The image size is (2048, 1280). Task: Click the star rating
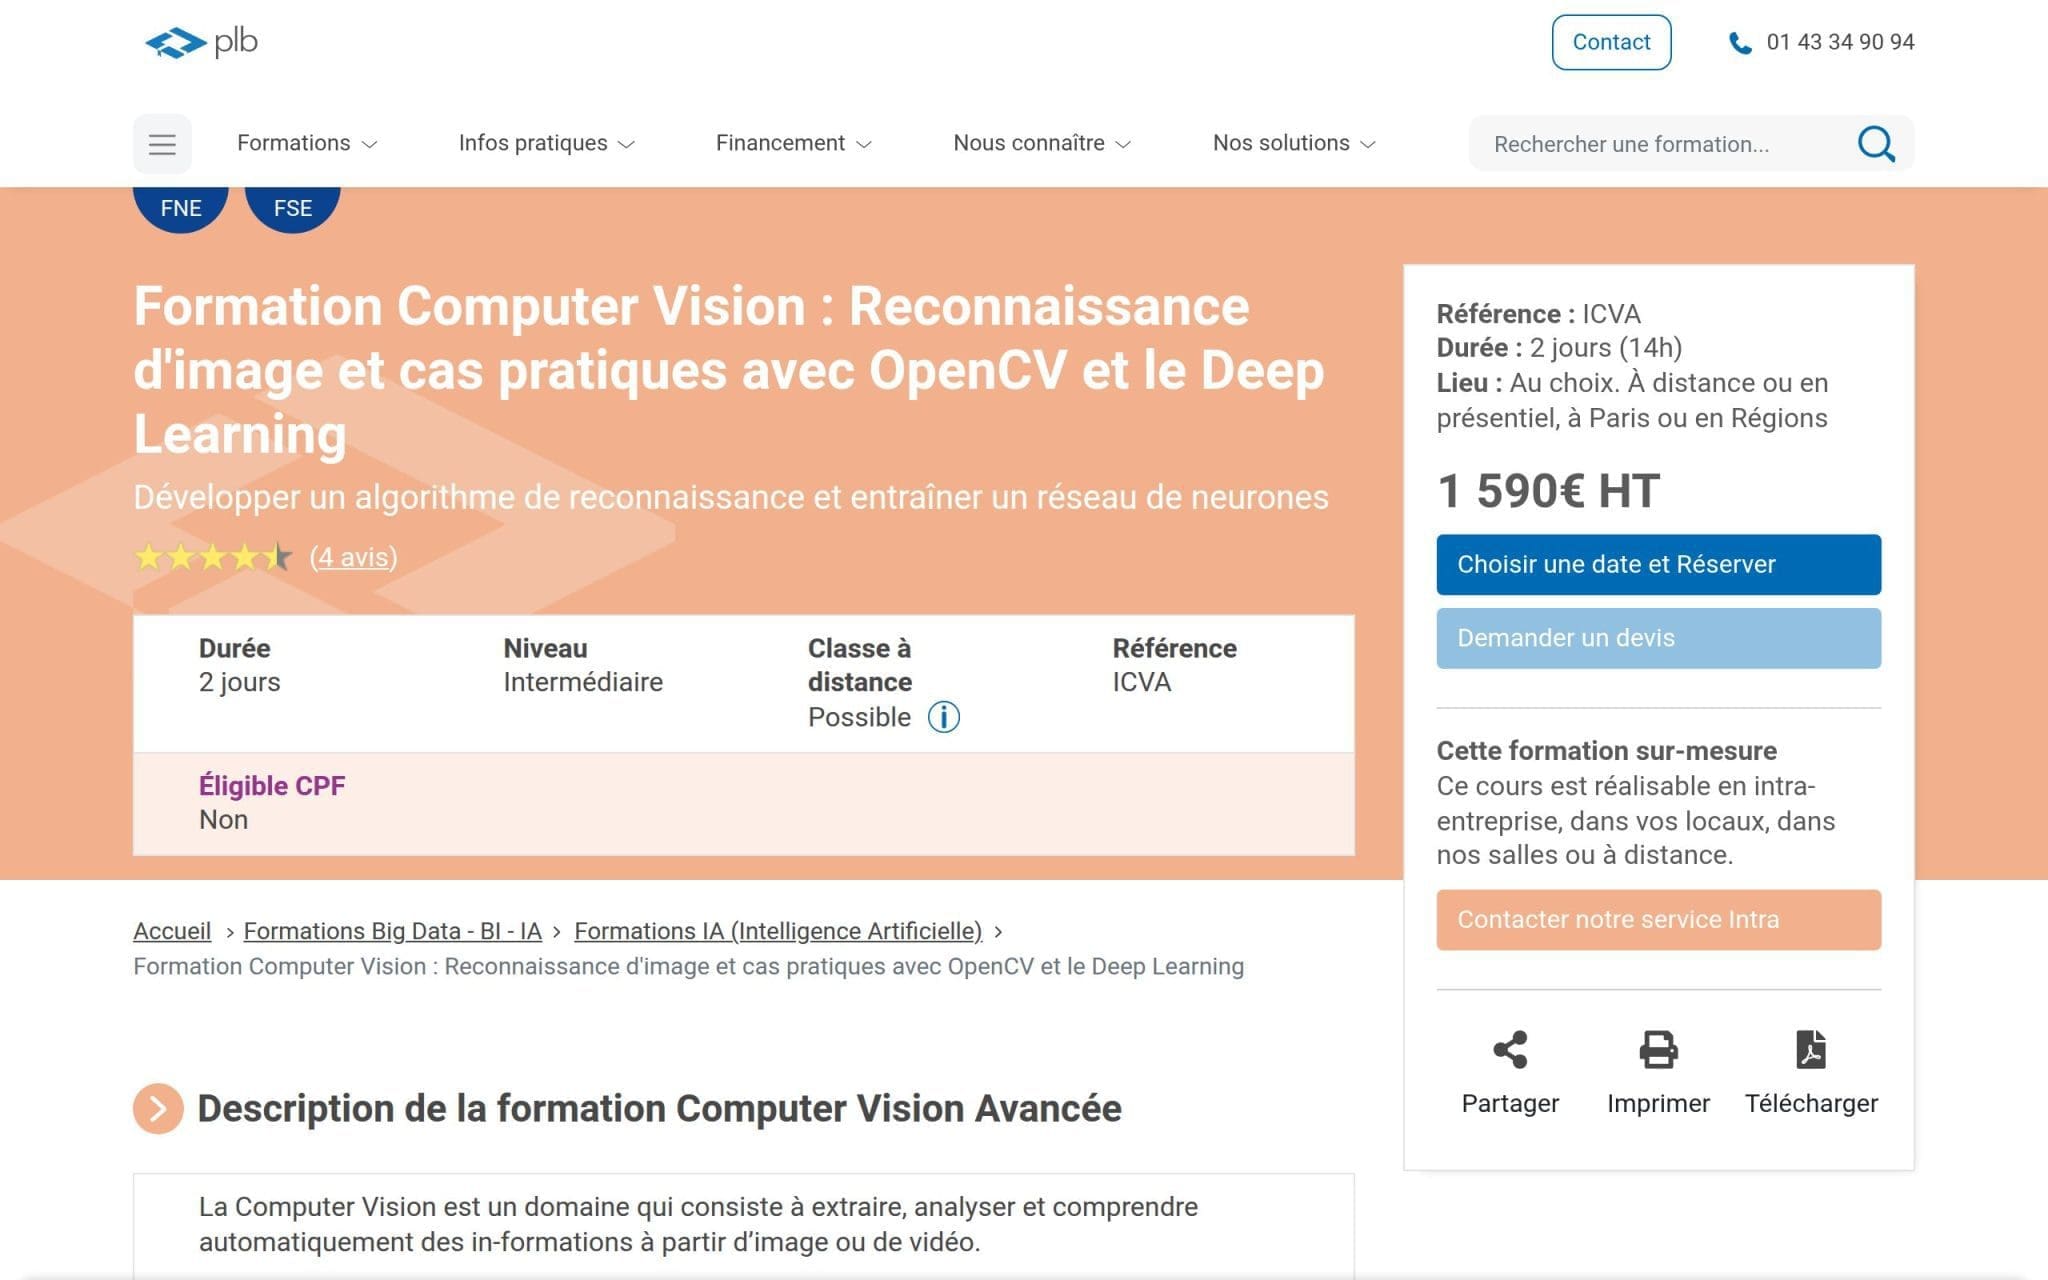tap(213, 557)
